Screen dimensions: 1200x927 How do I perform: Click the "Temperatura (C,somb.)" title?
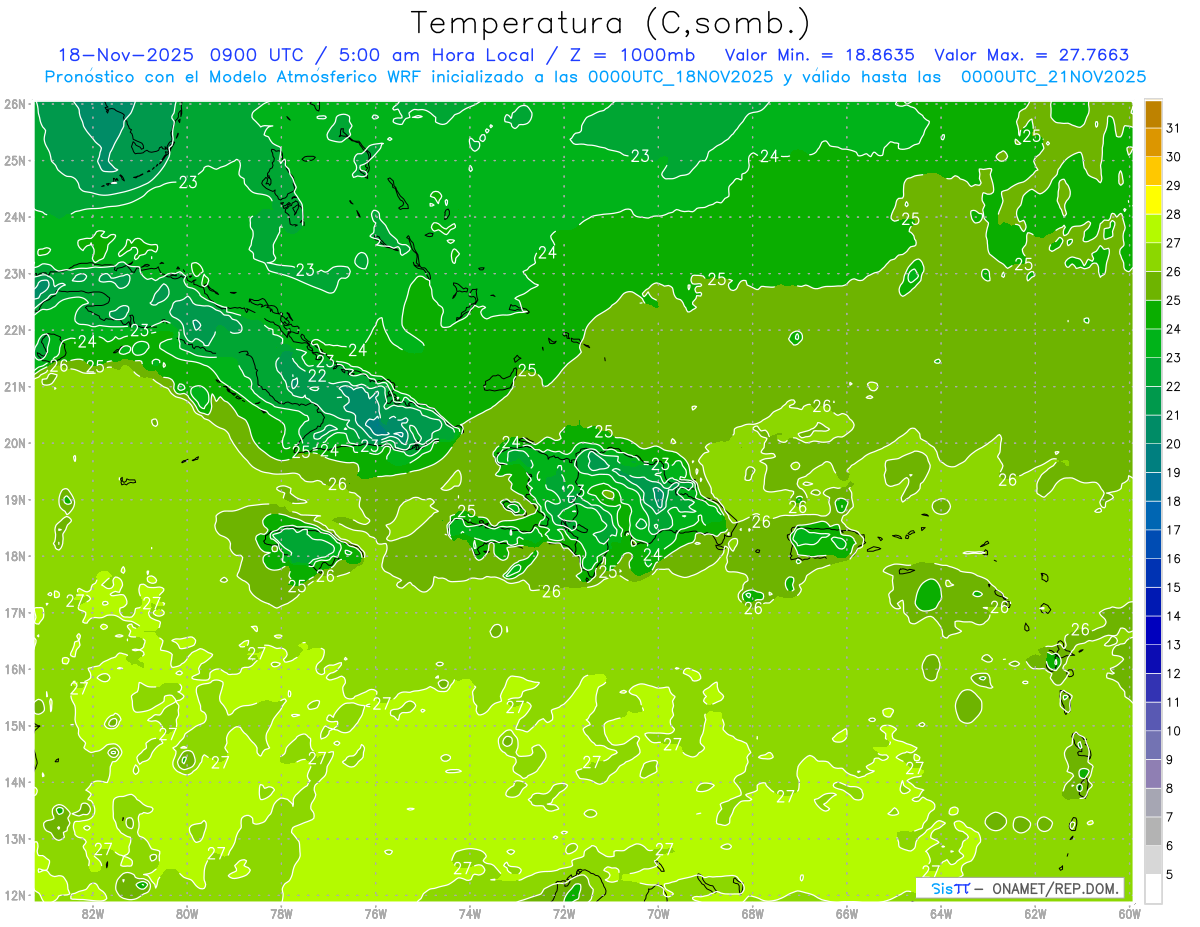click(x=610, y=24)
